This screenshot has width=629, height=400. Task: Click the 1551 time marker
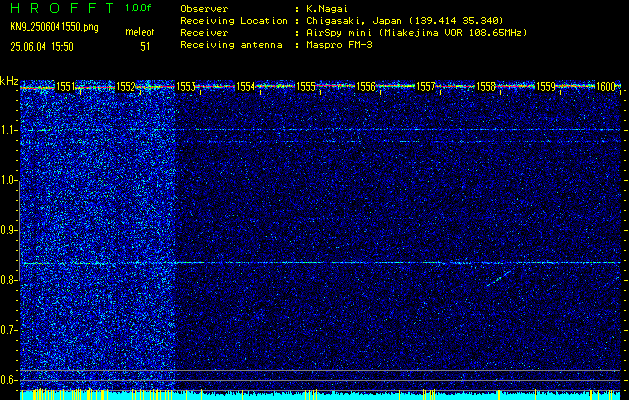tap(66, 86)
